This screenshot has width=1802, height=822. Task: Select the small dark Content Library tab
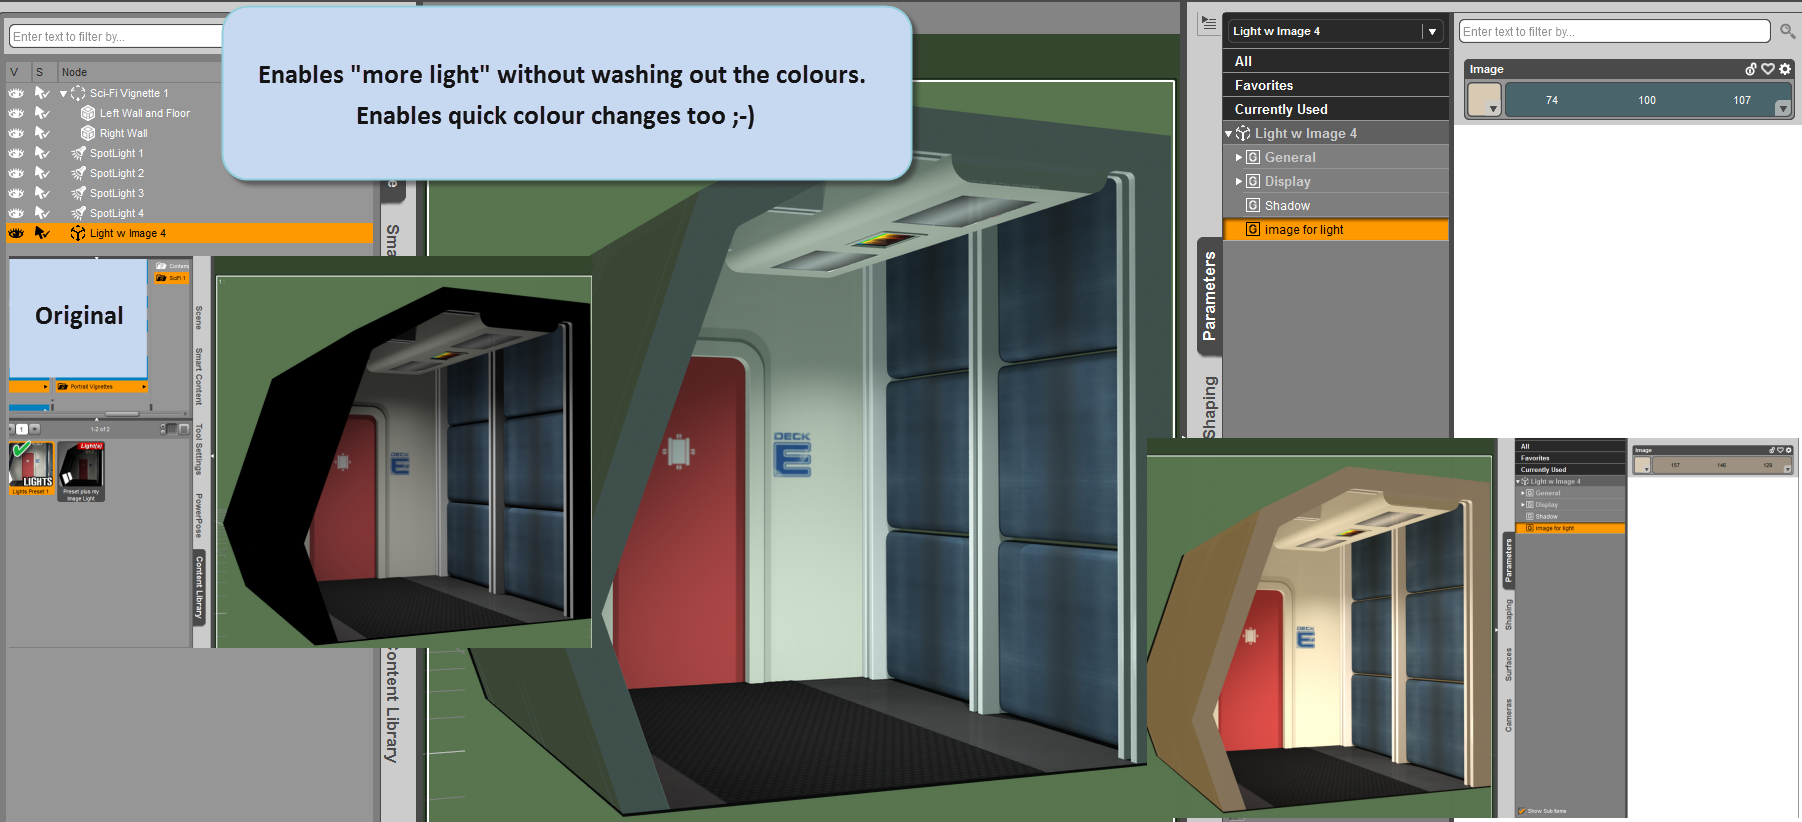[x=199, y=586]
